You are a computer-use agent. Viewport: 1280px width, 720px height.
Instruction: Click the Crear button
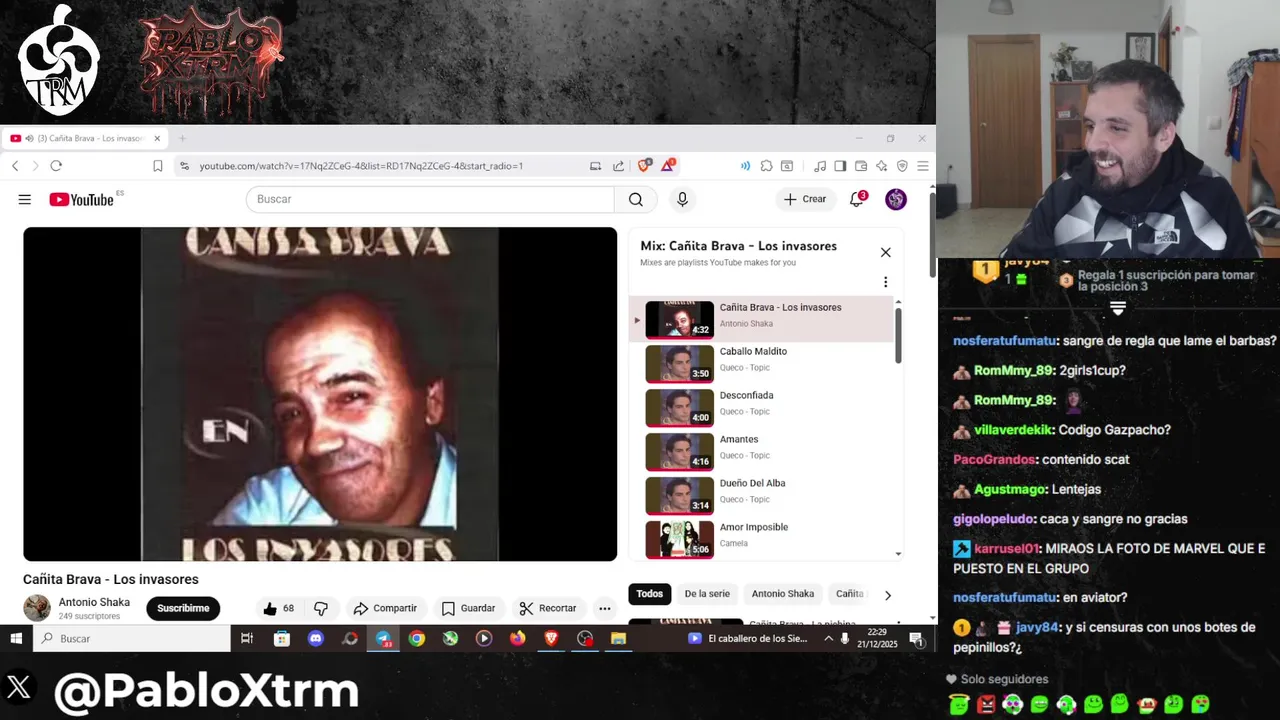tap(805, 199)
